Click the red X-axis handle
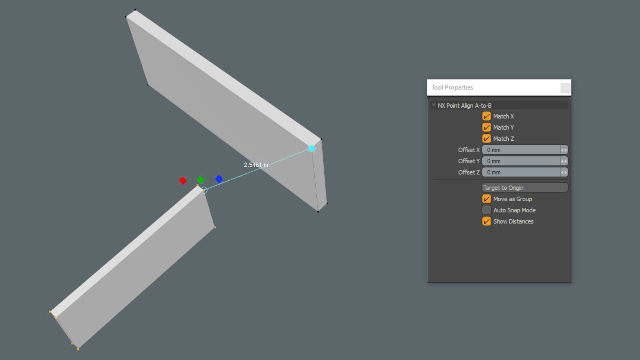This screenshot has height=360, width=640. point(183,180)
